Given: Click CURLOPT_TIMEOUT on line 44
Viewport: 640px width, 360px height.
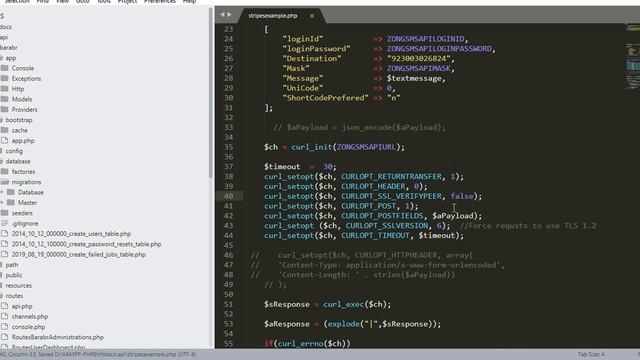Looking at the screenshot, I should 375,235.
